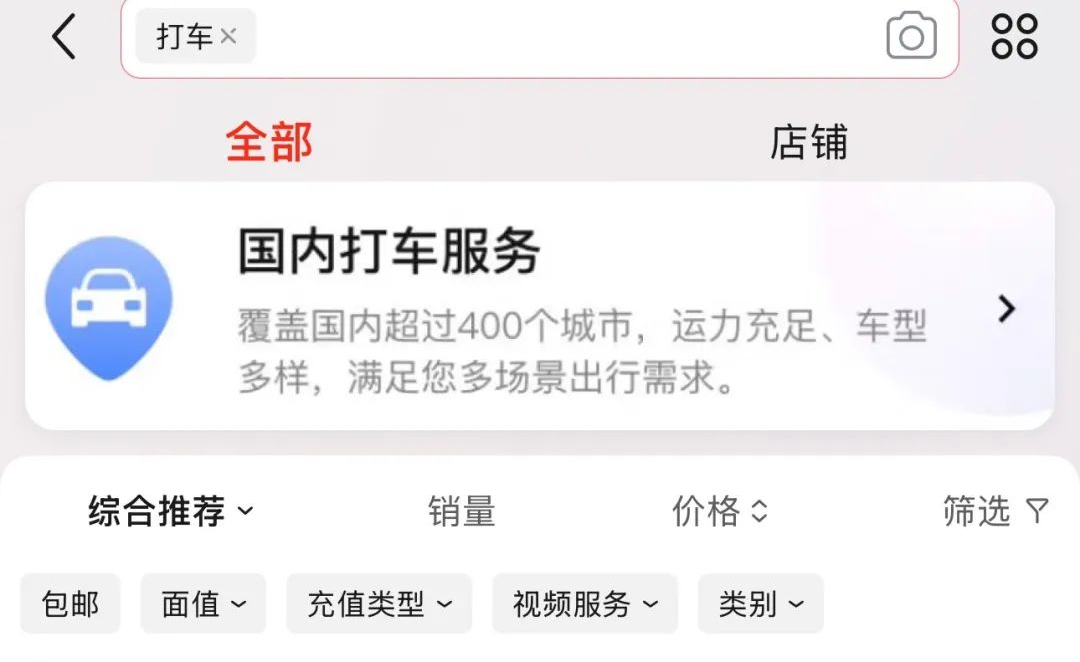
Task: Sort results by 销量
Action: 461,511
